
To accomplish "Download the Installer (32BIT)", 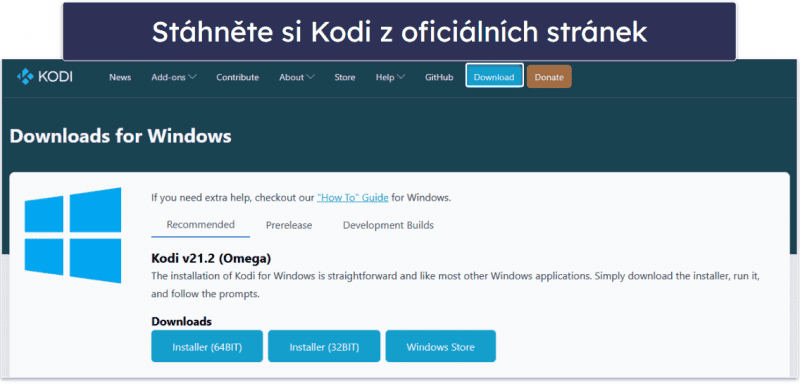I will (x=324, y=347).
